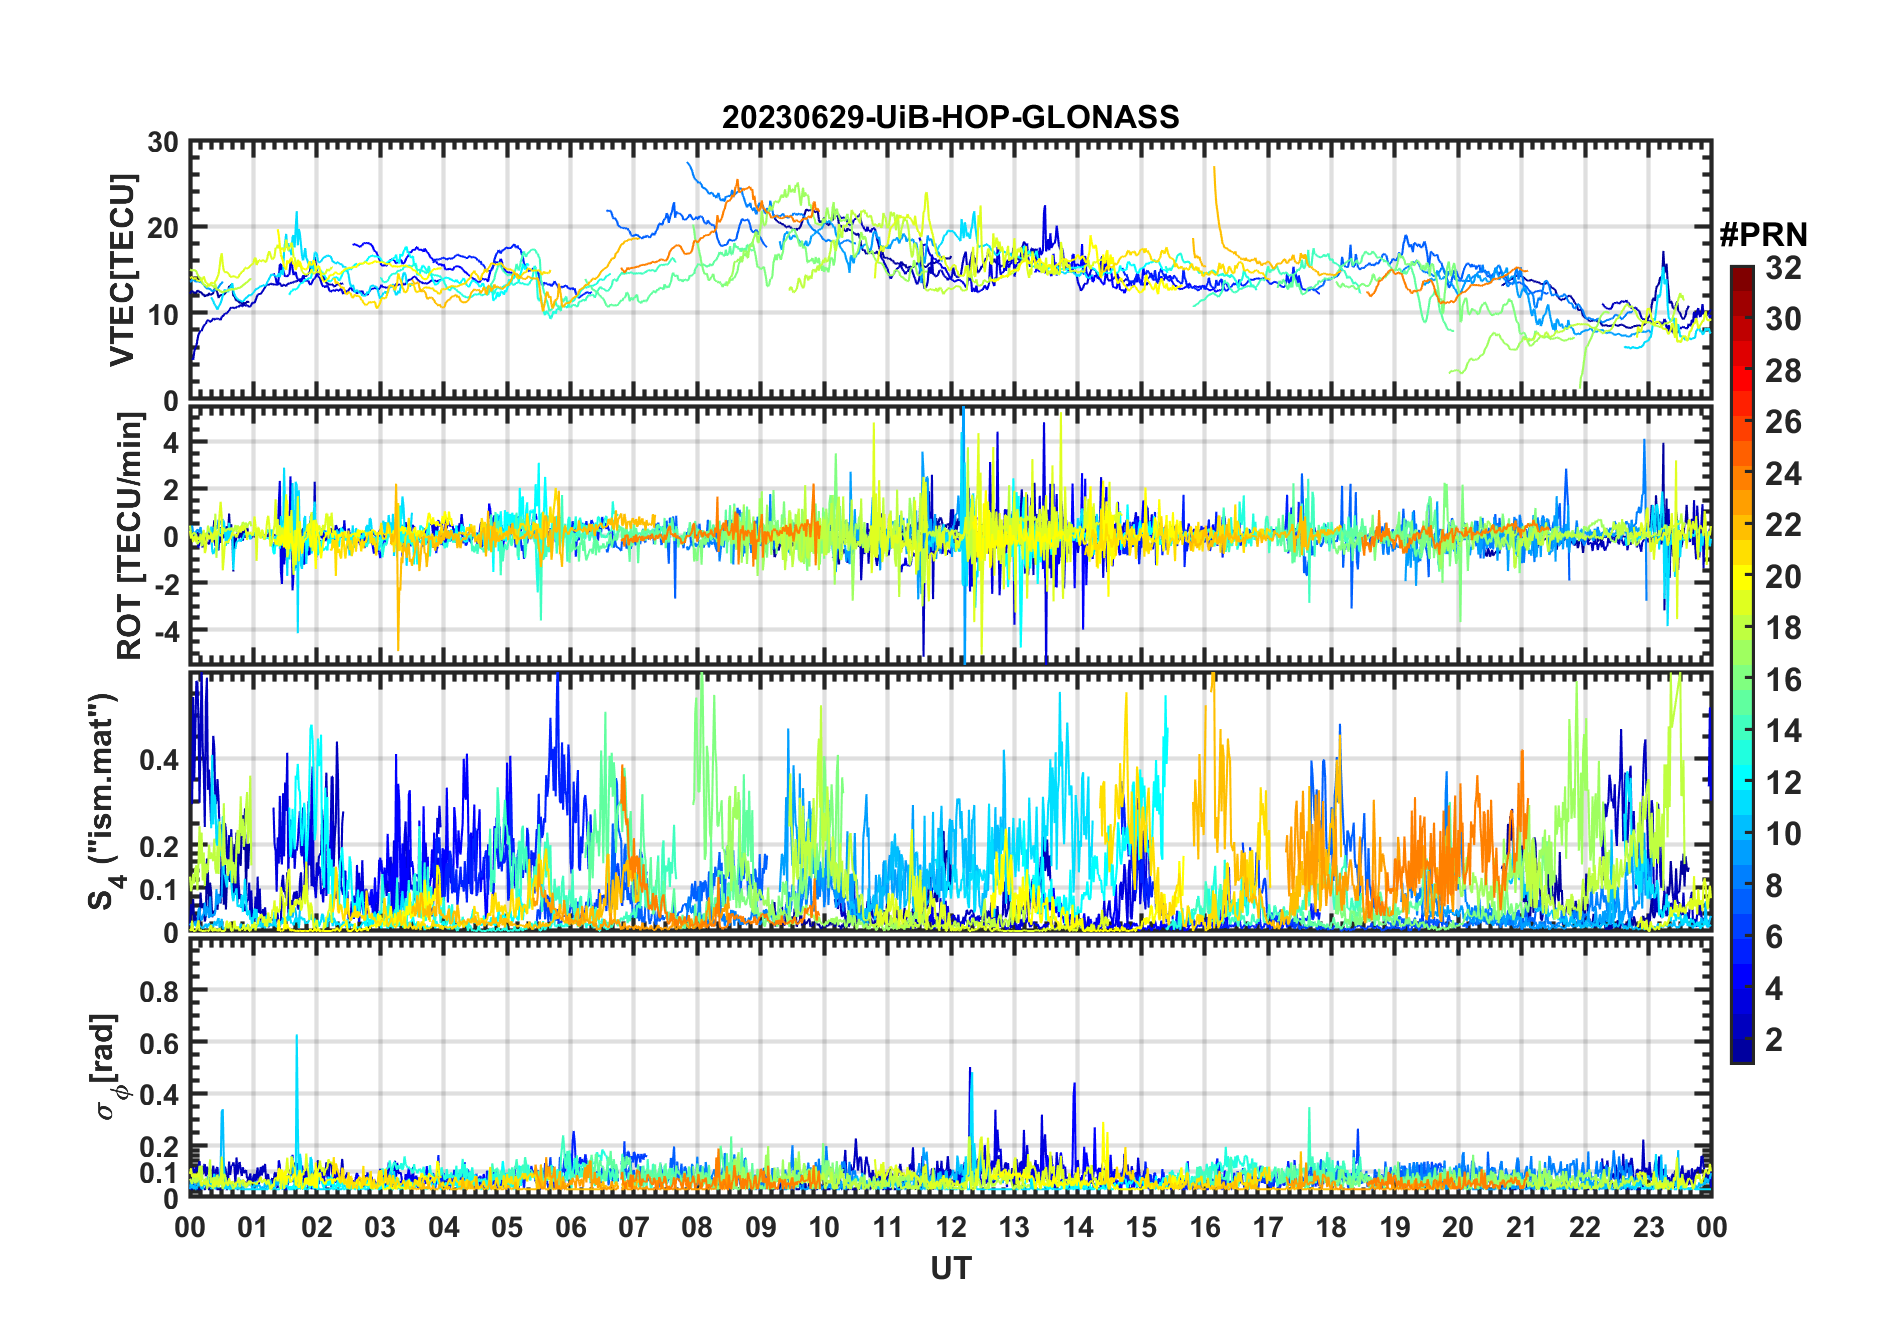Click ROT y-axis tick 4
This screenshot has height=1330, width=1902.
pos(172,442)
